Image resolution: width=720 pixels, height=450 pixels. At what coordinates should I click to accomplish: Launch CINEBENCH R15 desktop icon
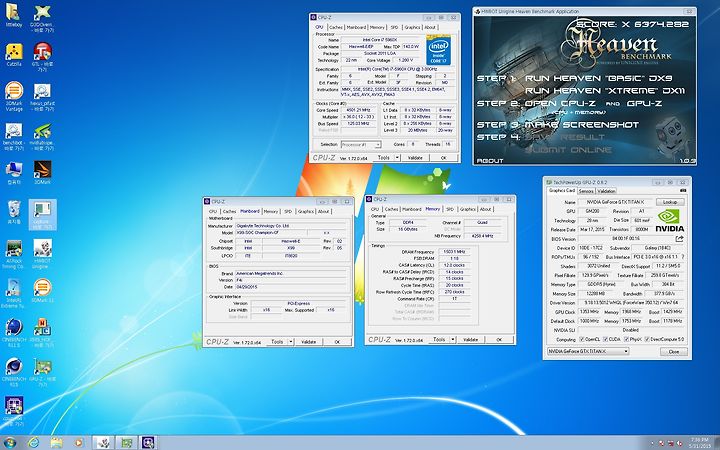pyautogui.click(x=14, y=373)
